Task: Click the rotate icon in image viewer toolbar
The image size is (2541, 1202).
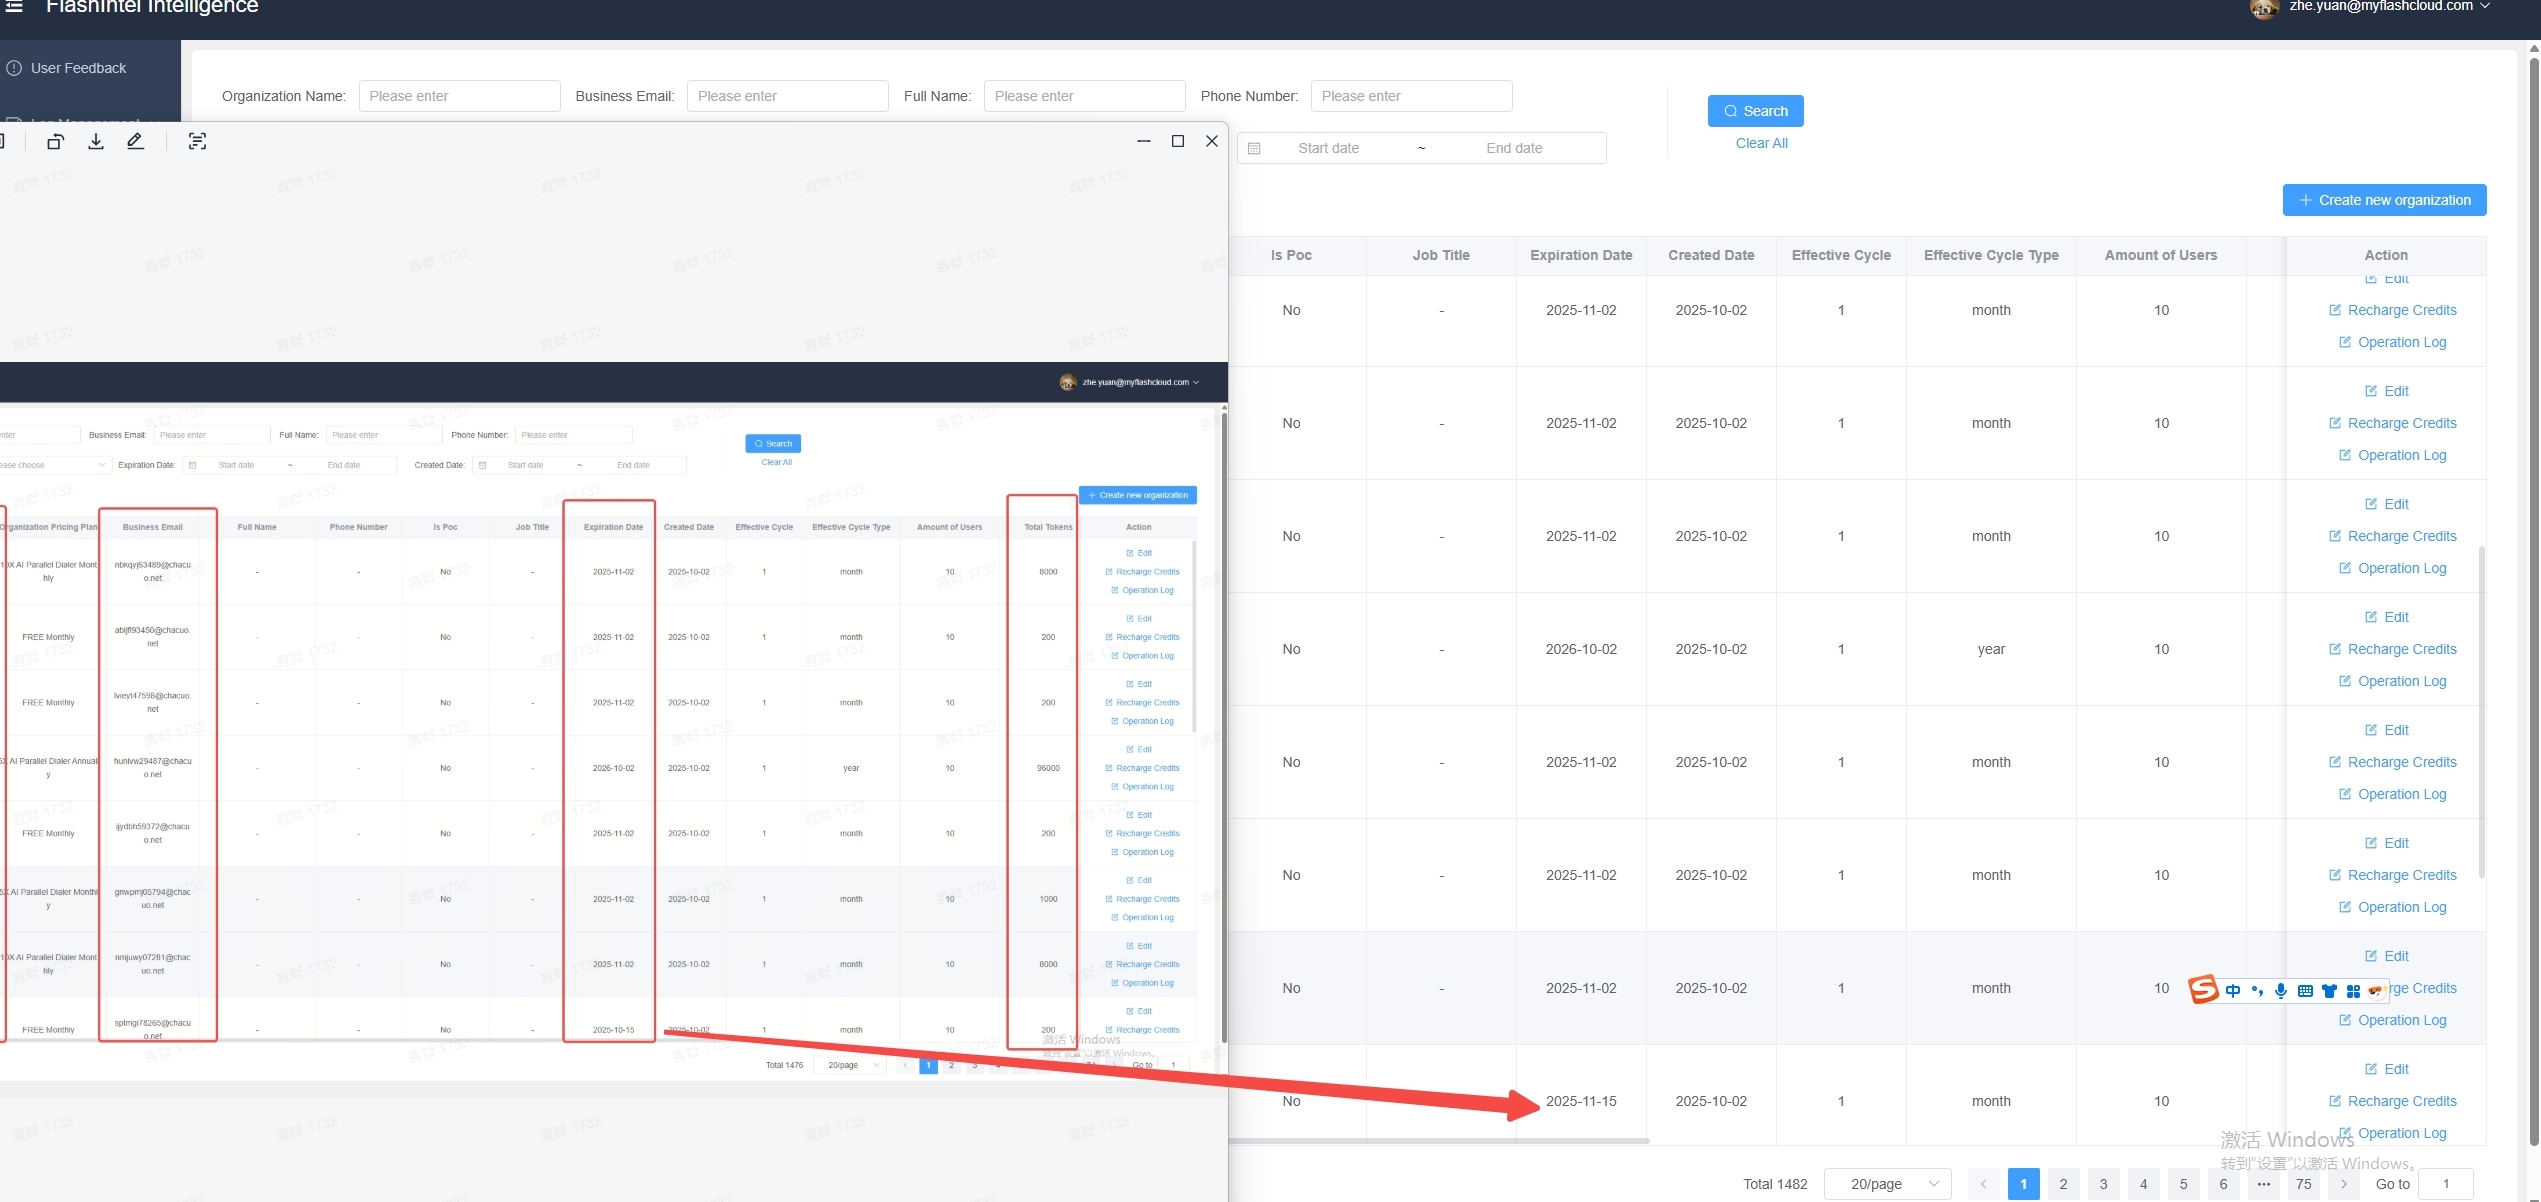Action: [55, 142]
